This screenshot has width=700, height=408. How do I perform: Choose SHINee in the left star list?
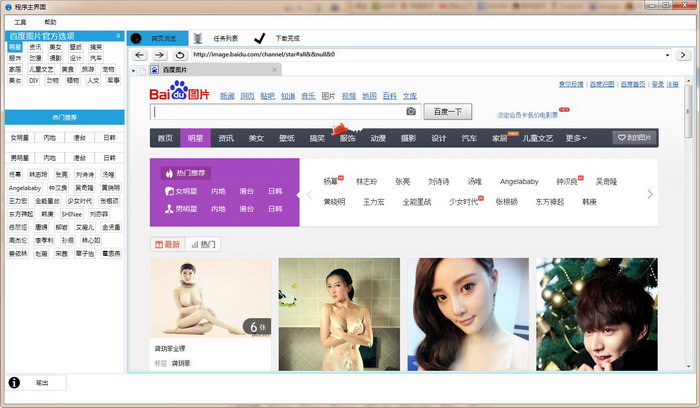(x=71, y=214)
